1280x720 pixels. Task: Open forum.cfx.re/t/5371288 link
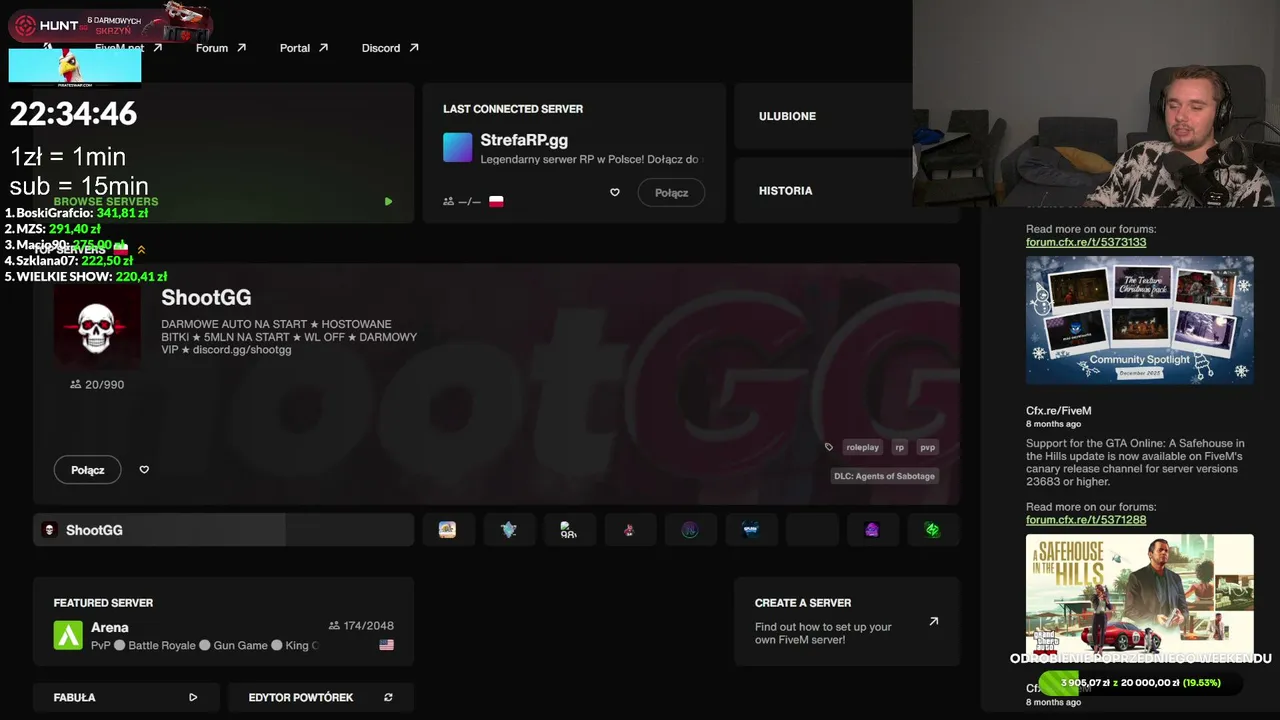(x=1086, y=520)
